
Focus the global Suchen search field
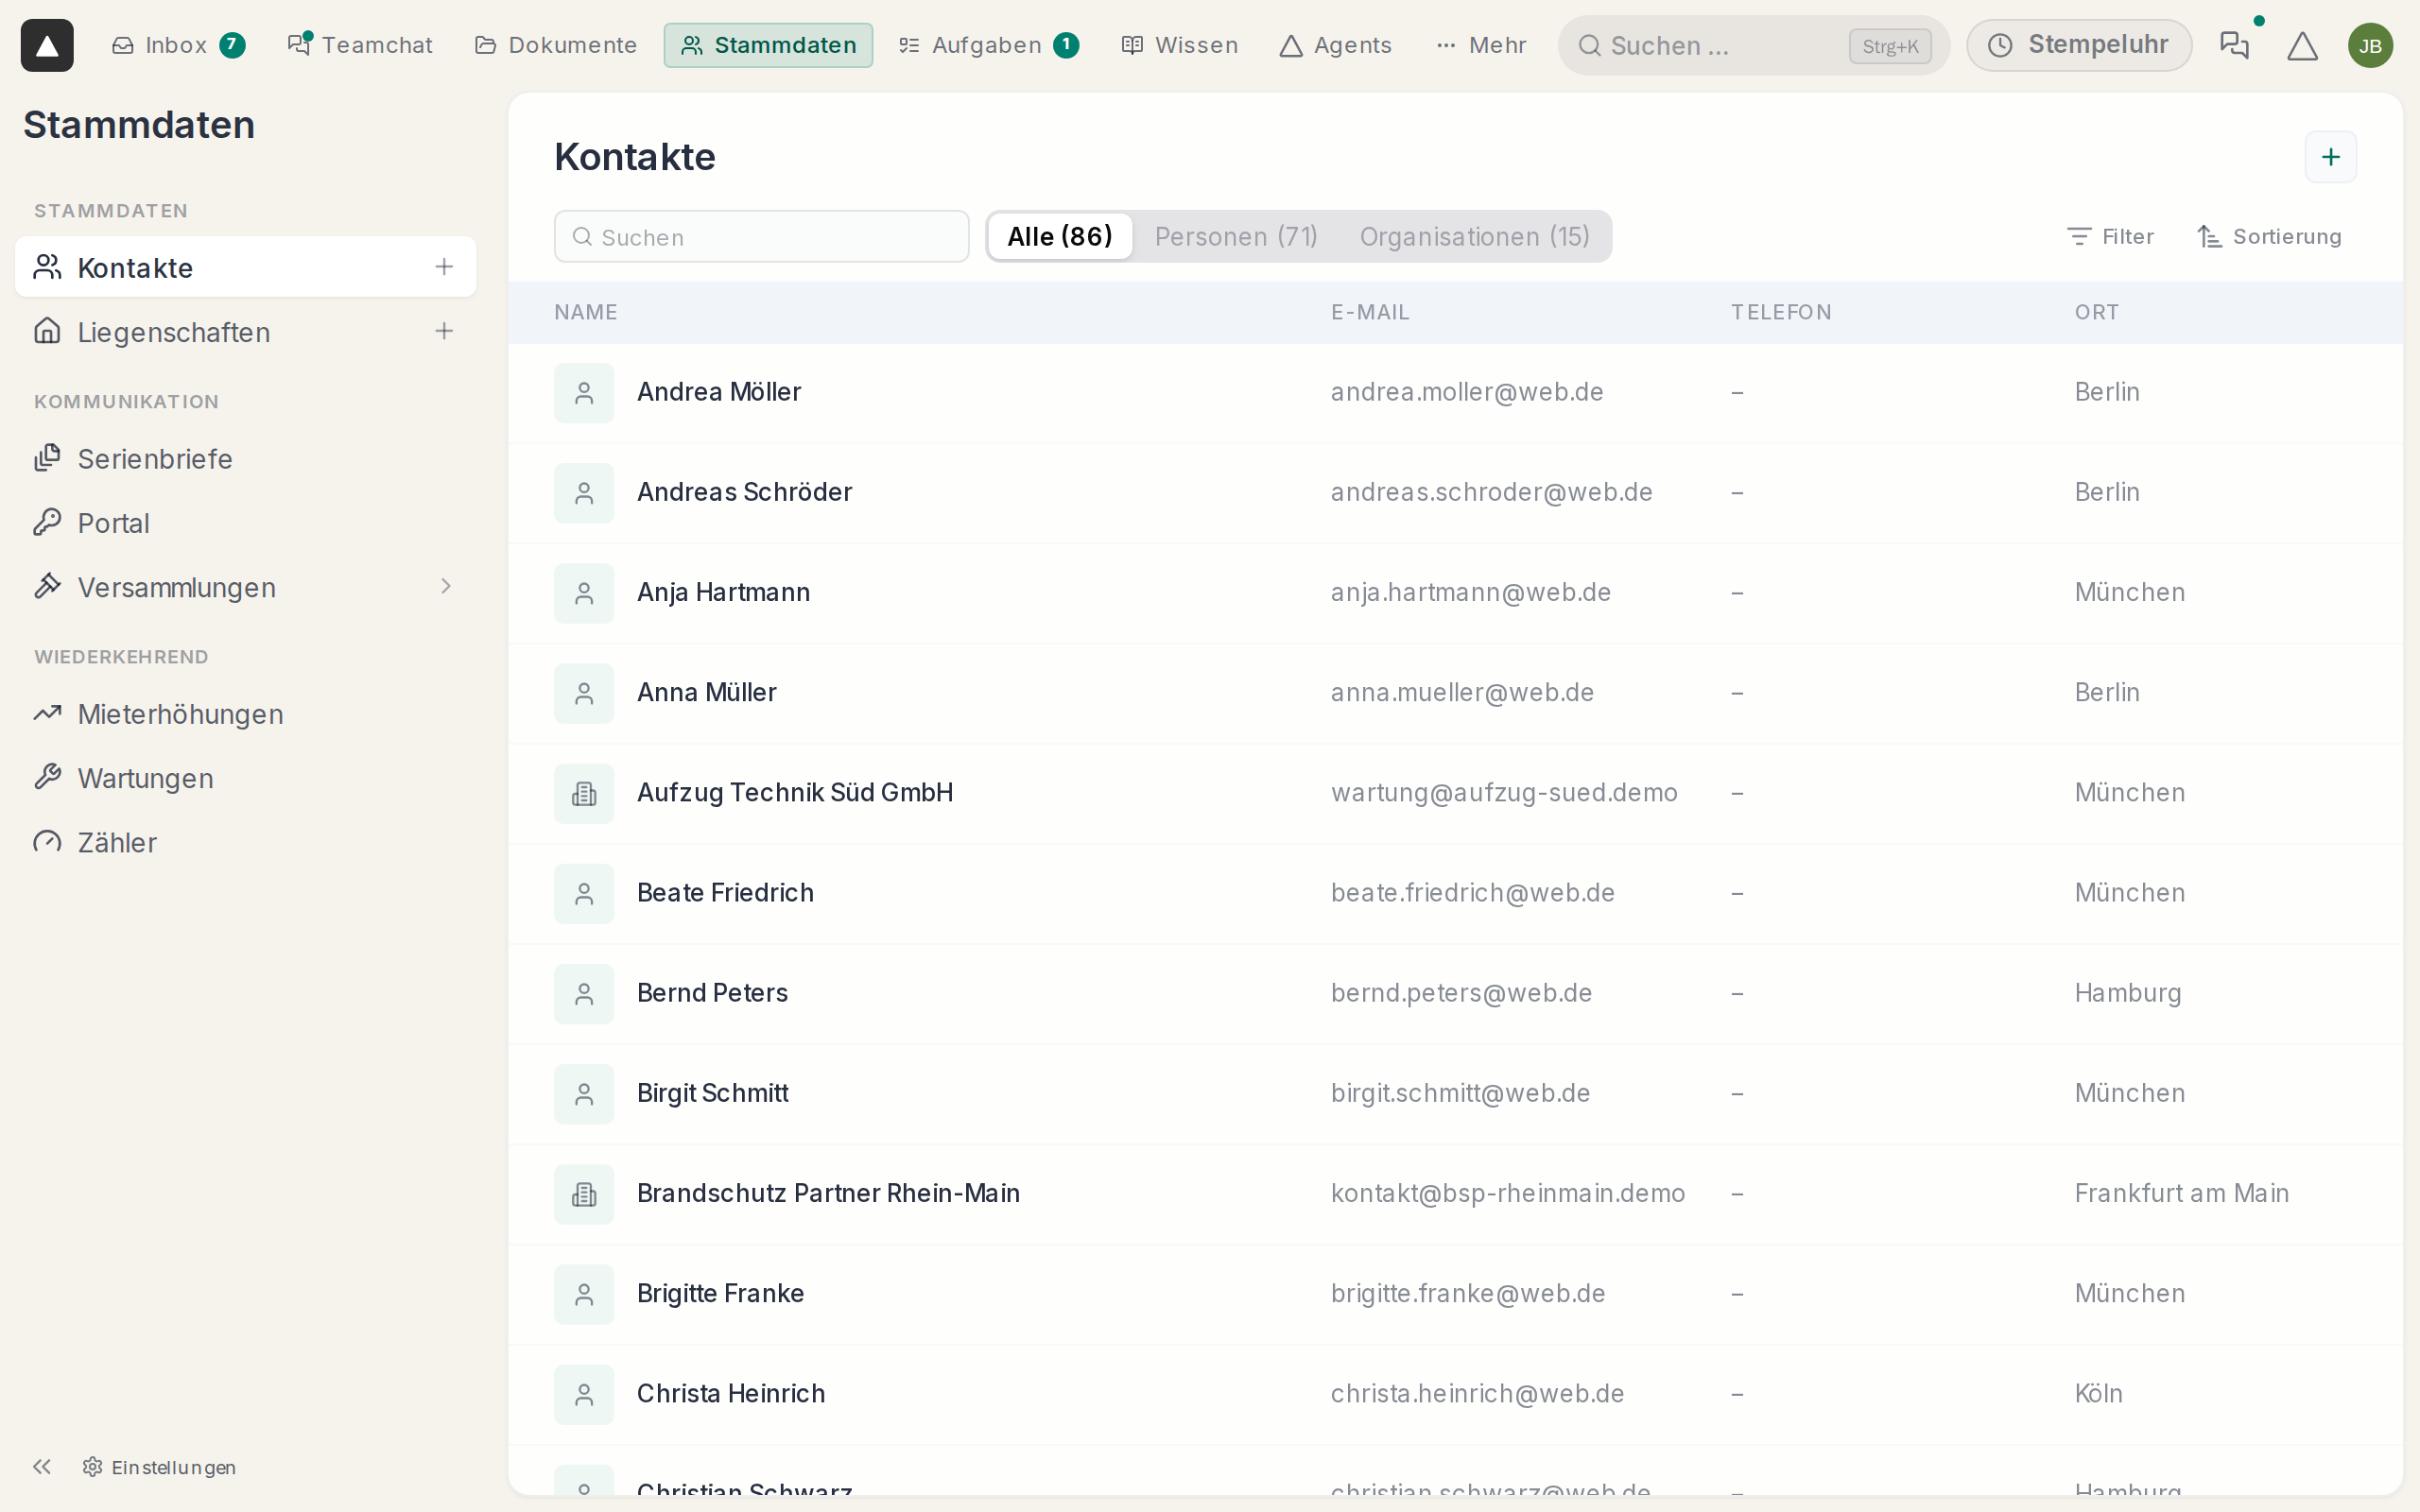click(x=1753, y=45)
